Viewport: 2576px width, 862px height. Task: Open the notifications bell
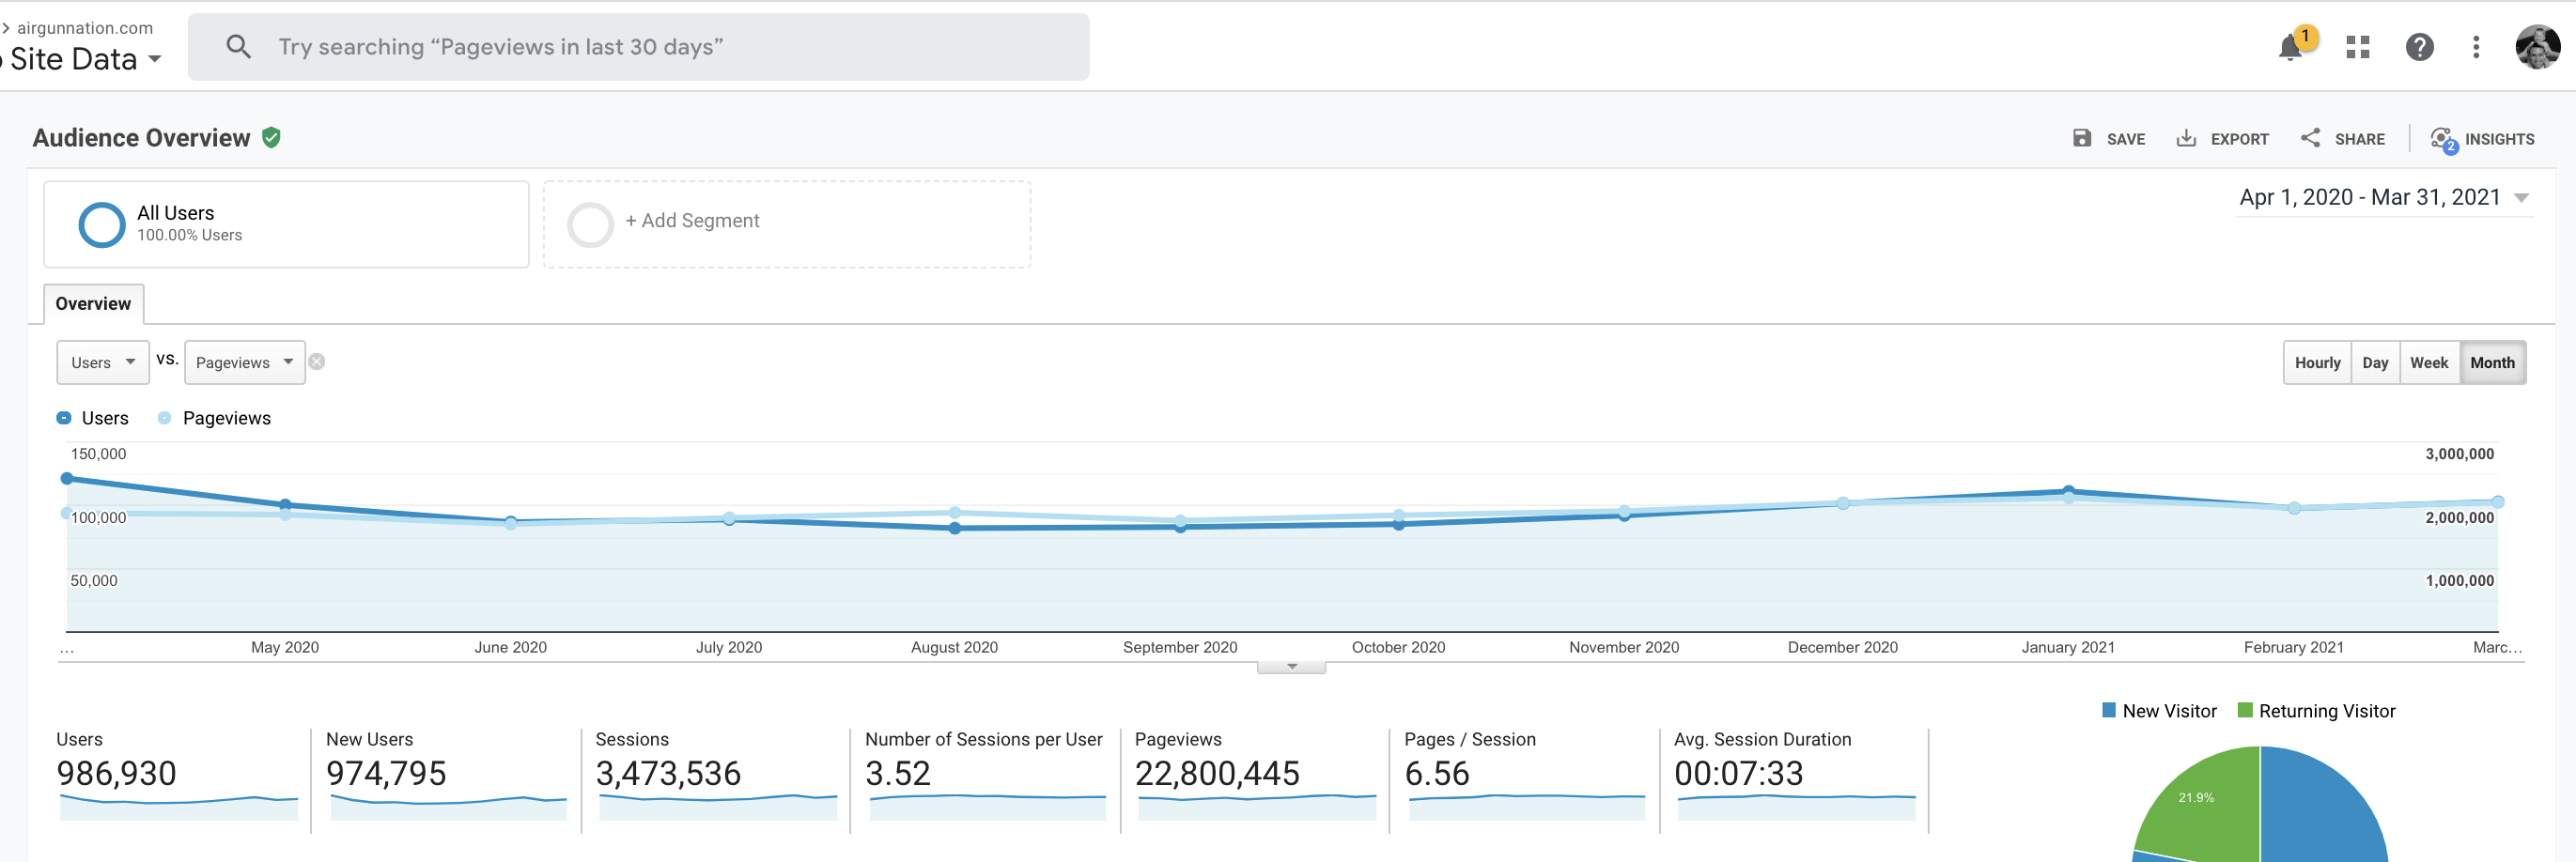[x=2290, y=47]
